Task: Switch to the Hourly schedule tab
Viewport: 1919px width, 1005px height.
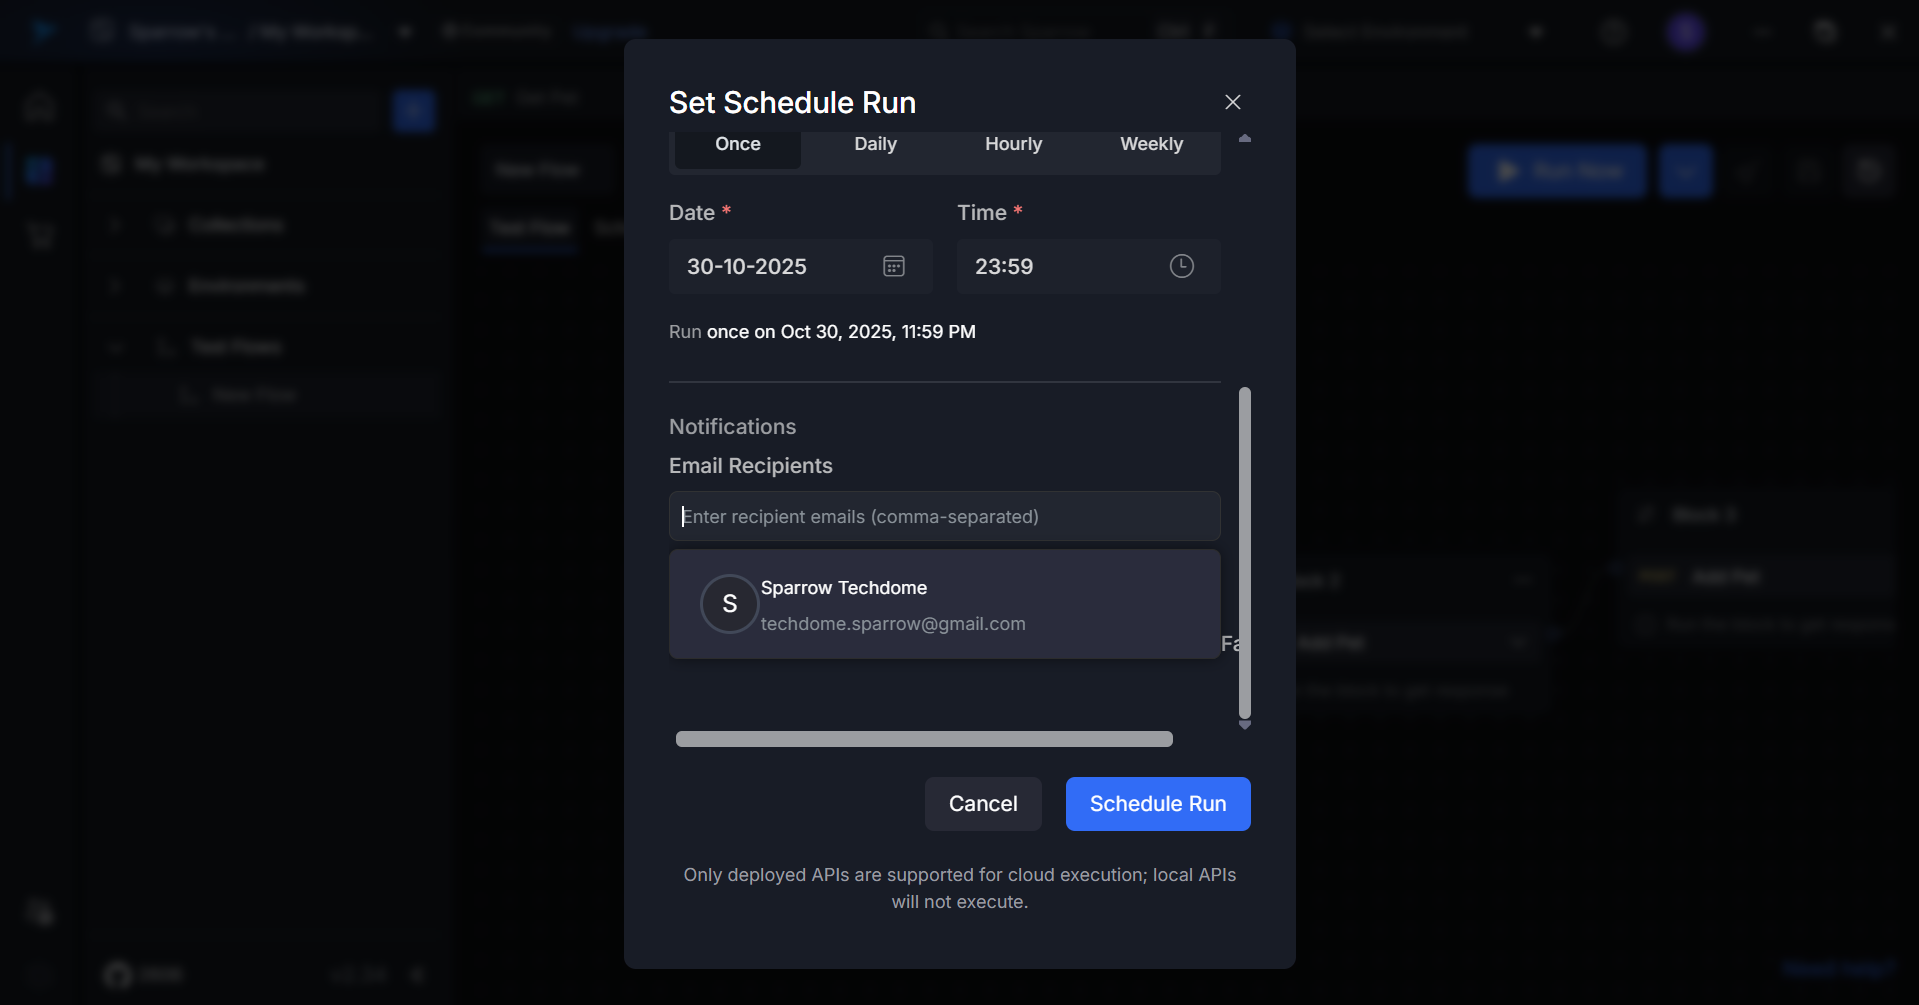Action: tap(1013, 145)
